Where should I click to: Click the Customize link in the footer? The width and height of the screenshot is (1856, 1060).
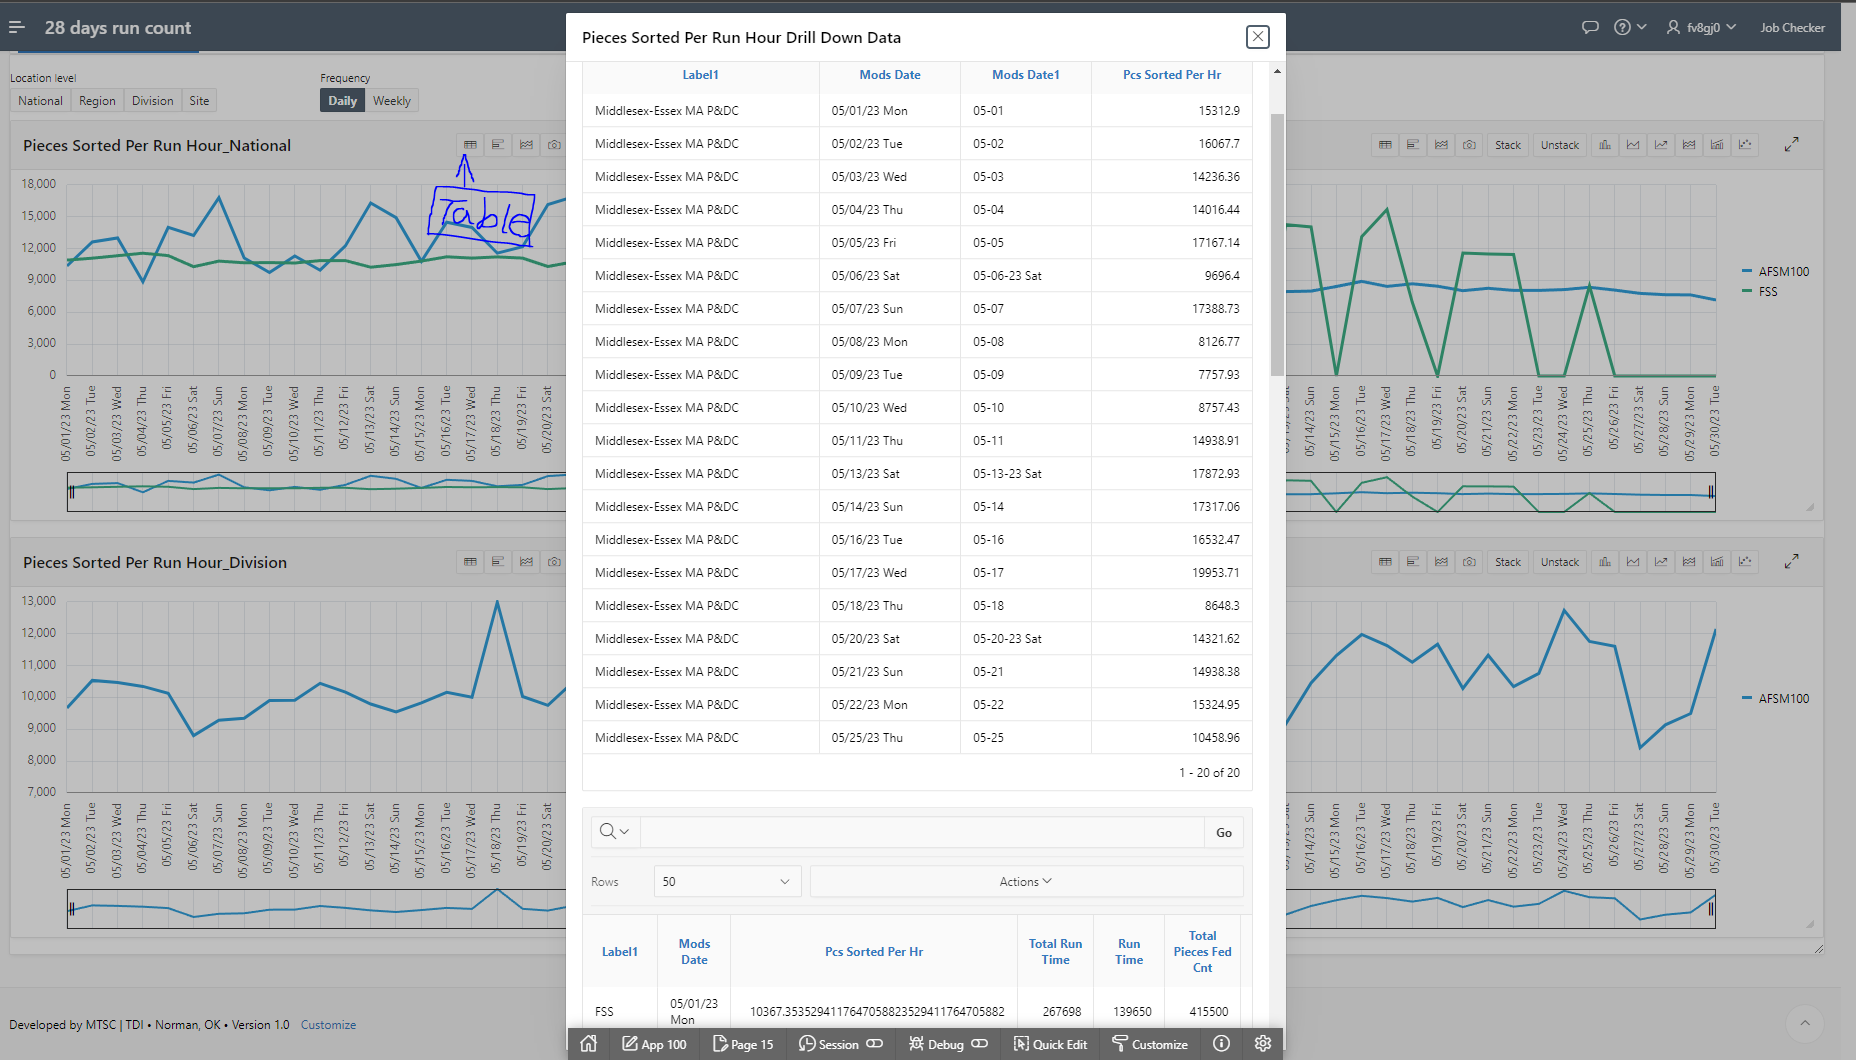(x=328, y=1025)
